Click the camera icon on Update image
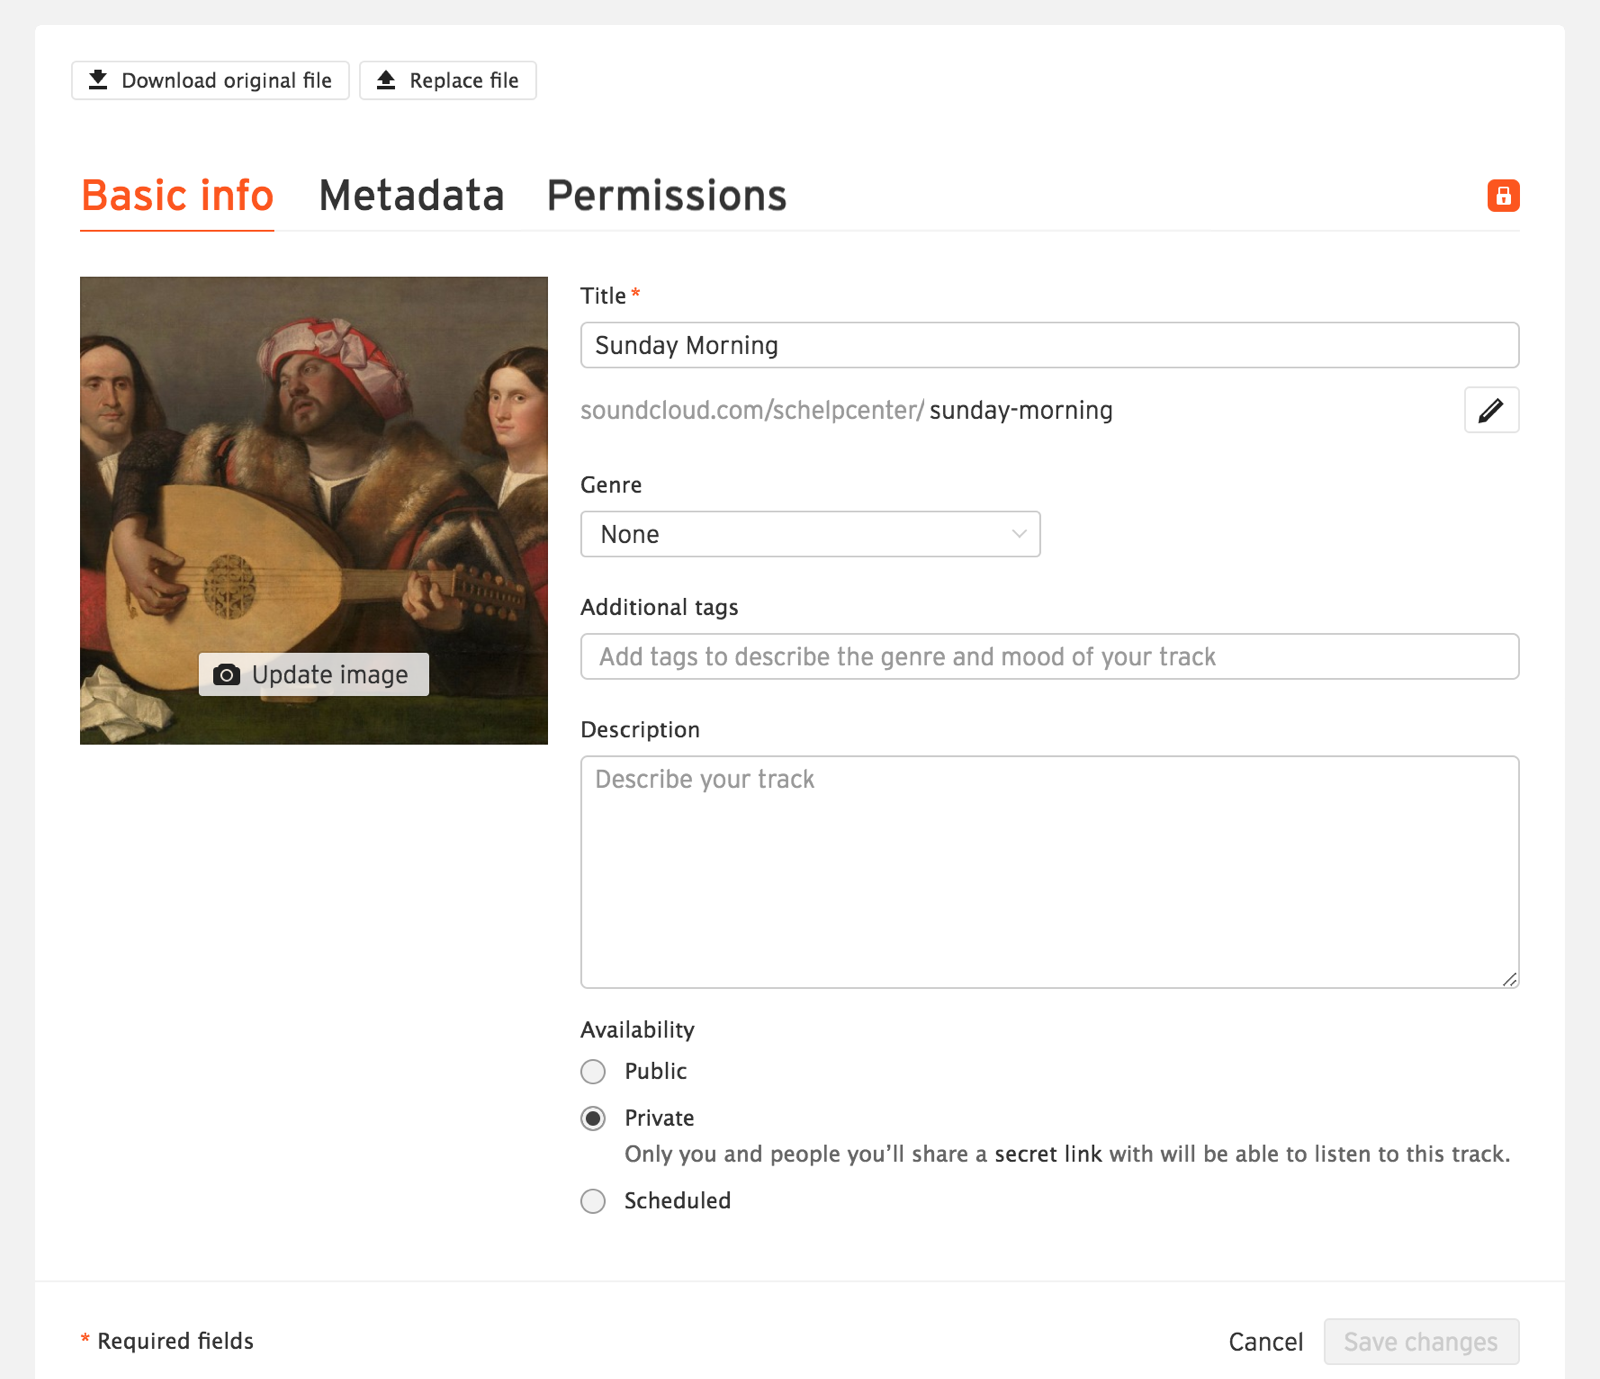The height and width of the screenshot is (1379, 1600). 227,675
